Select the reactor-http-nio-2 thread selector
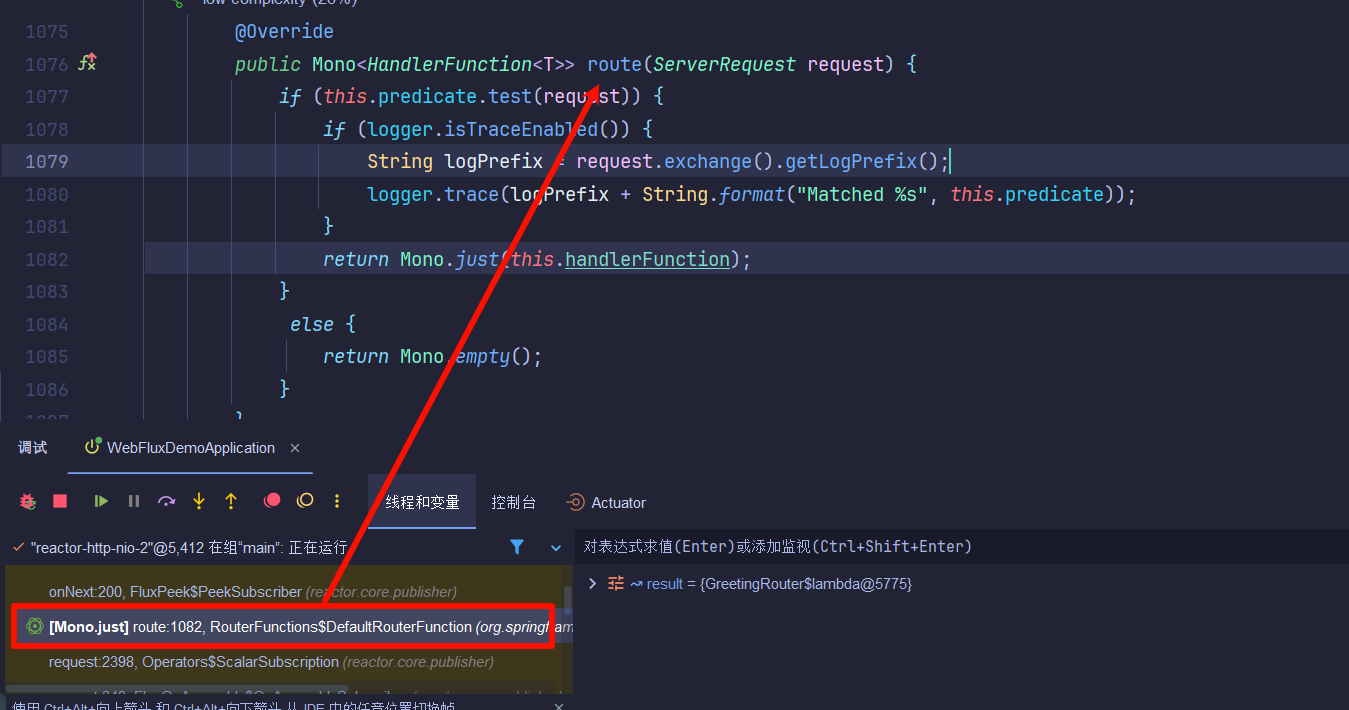The image size is (1349, 710). (x=189, y=547)
